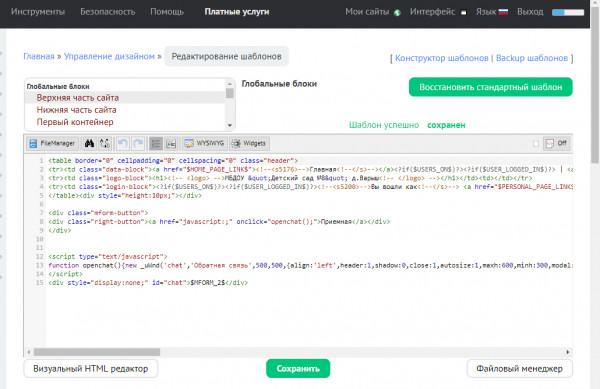This screenshot has height=389, width=600.
Task: Click the line containing $MFORM_2$
Action: 148,283
